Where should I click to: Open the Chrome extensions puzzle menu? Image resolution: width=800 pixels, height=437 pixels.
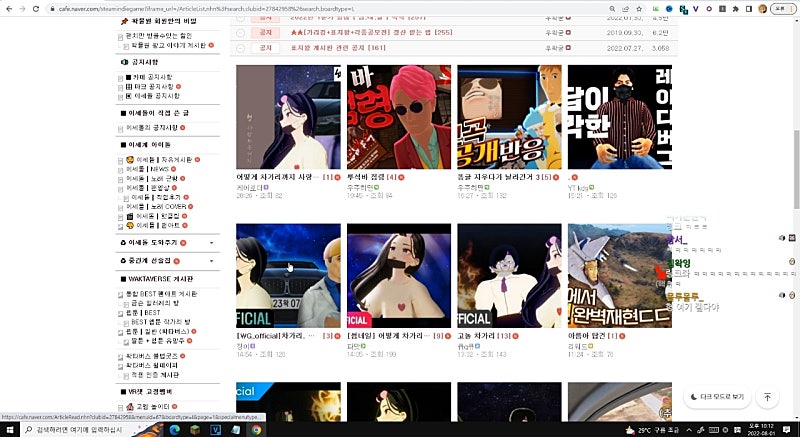pos(735,9)
